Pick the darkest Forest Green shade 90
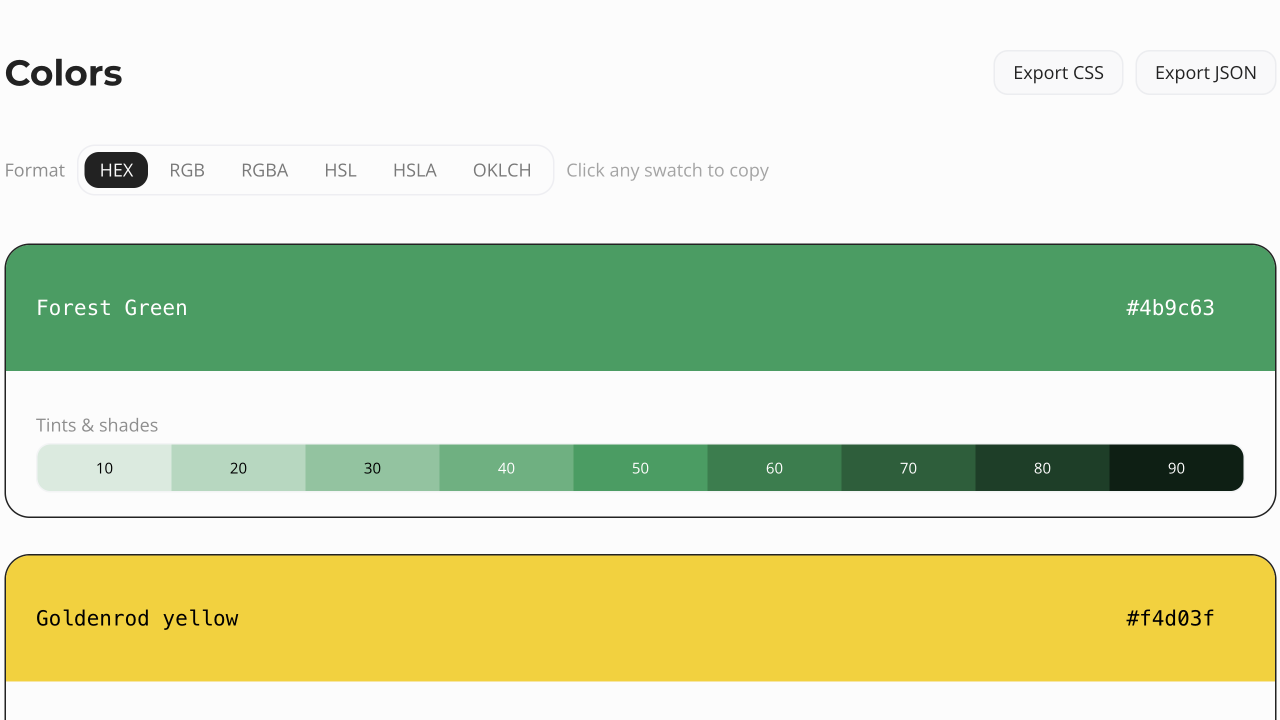The width and height of the screenshot is (1280, 720). [x=1177, y=468]
